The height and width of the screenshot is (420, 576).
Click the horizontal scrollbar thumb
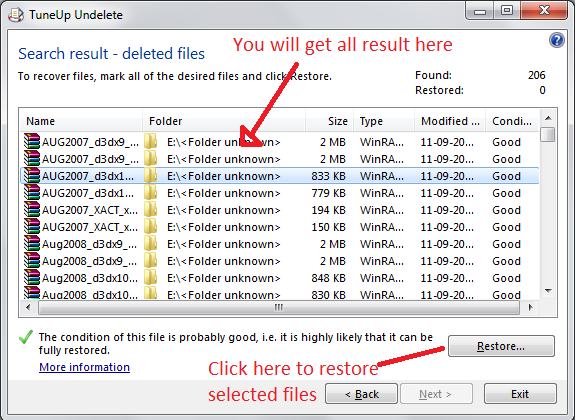(278, 307)
